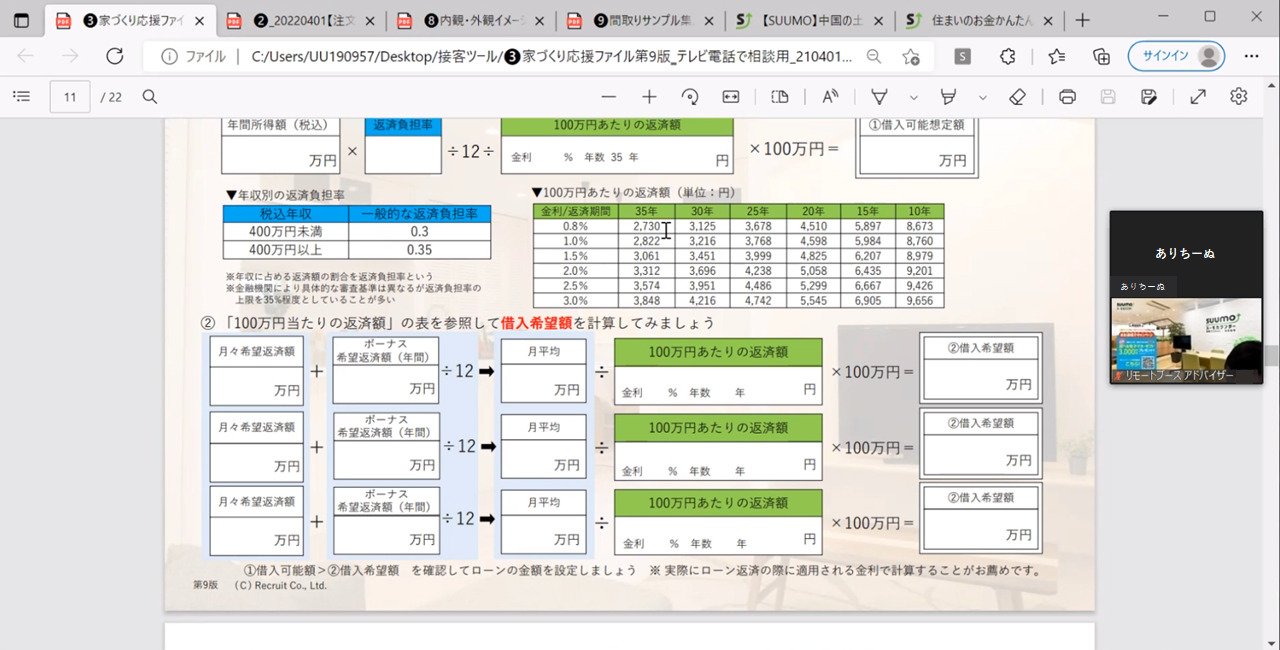
Task: Enter full screen PDF view
Action: (x=1198, y=97)
